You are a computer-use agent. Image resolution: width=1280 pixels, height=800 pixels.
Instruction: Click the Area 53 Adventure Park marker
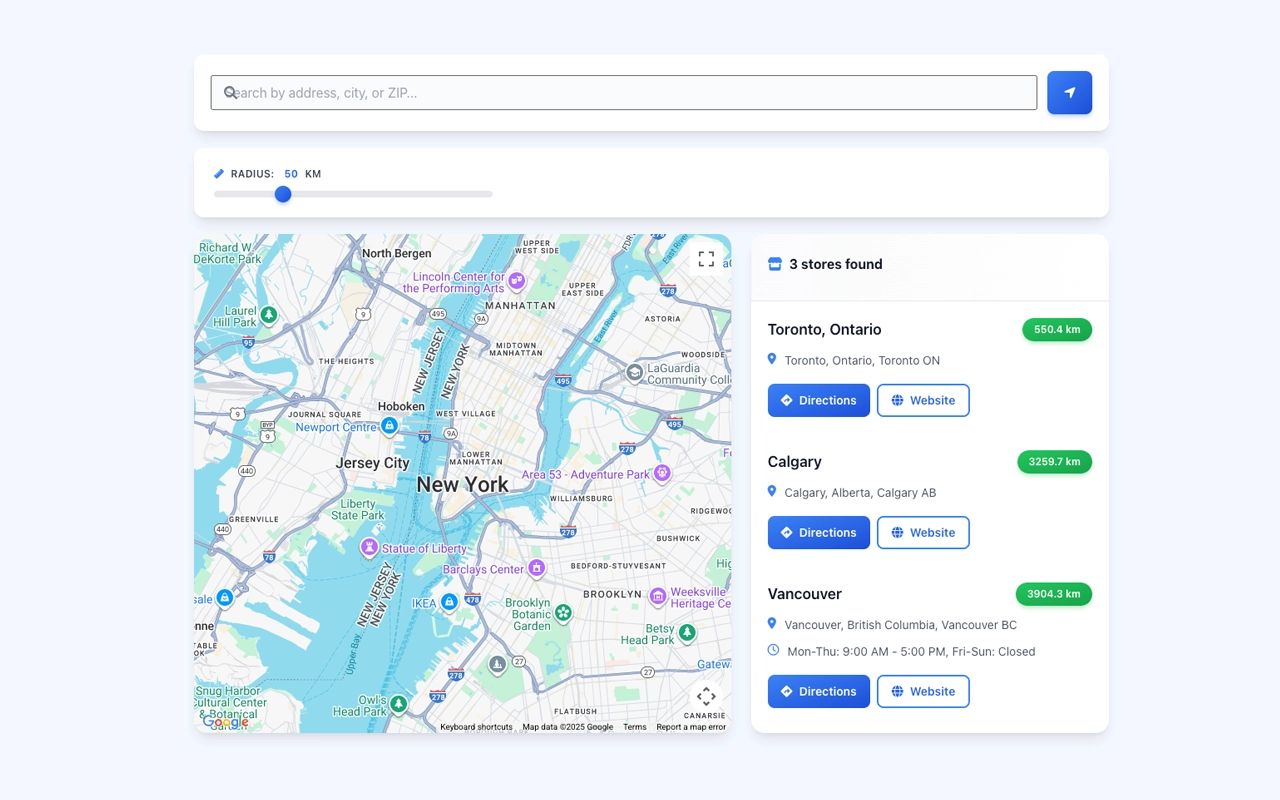[x=662, y=473]
